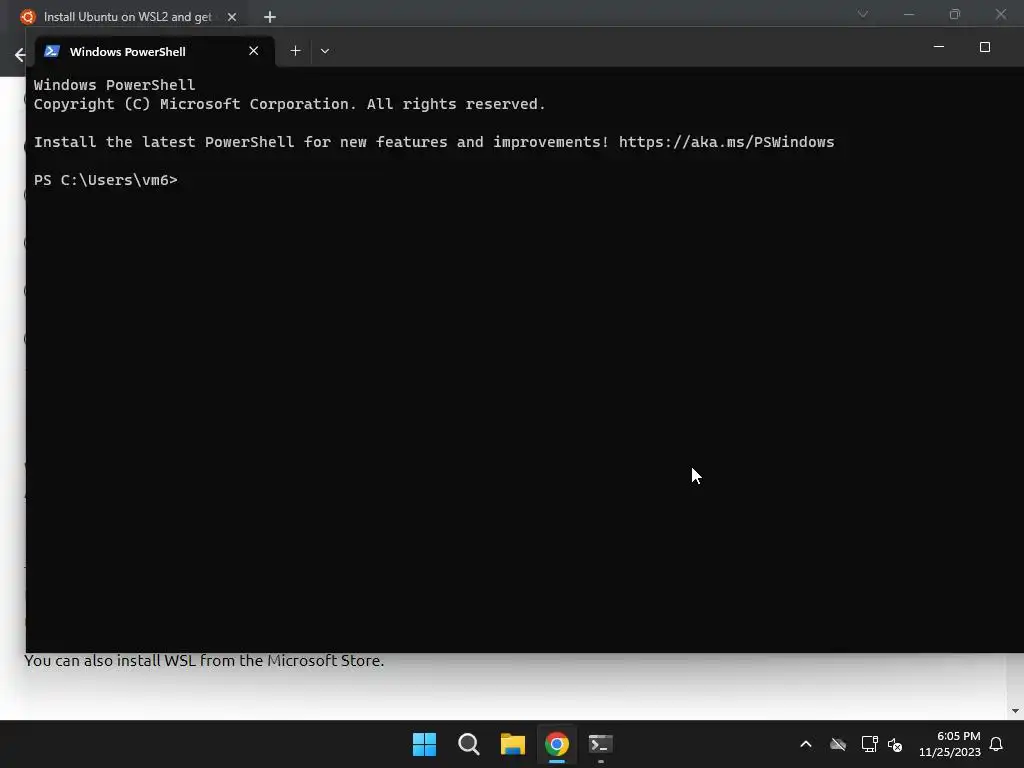Click text 'You can also install WSL from the Microsoft Store.'
The image size is (1024, 768).
pyautogui.click(x=204, y=661)
